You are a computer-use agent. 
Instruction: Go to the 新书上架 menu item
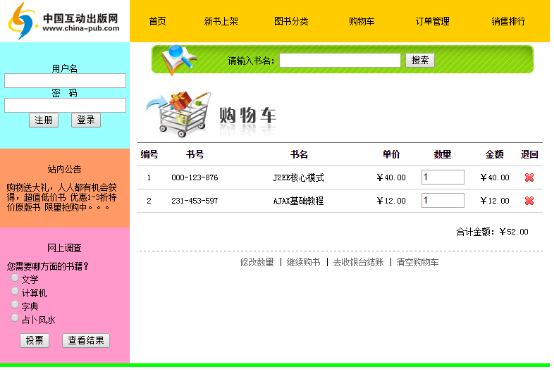click(222, 22)
